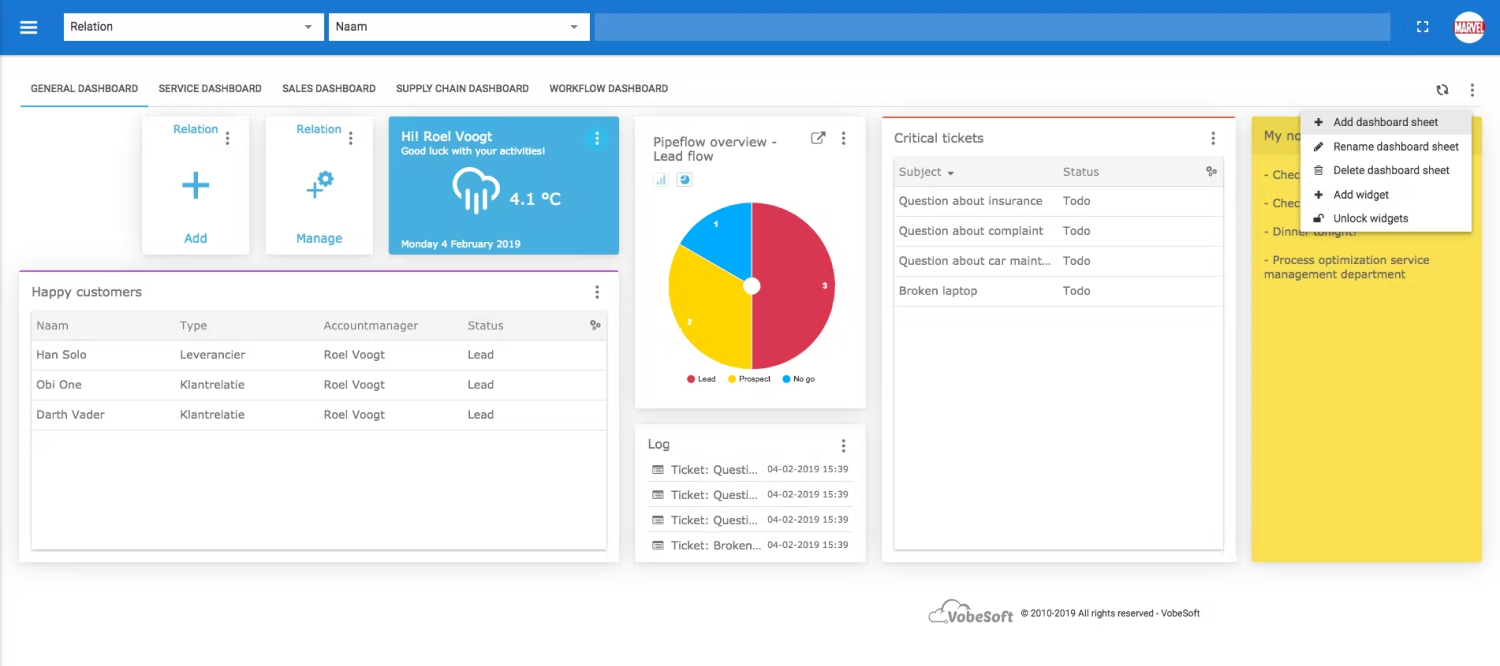The image size is (1500, 666).
Task: Expand the Relation dropdown in top bar
Action: (x=194, y=27)
